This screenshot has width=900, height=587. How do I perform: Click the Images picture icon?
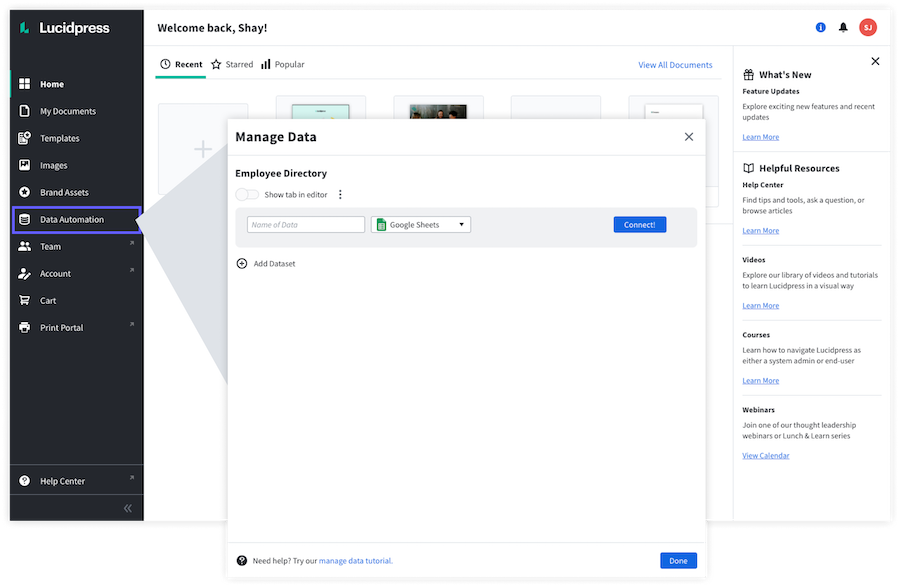click(x=24, y=165)
